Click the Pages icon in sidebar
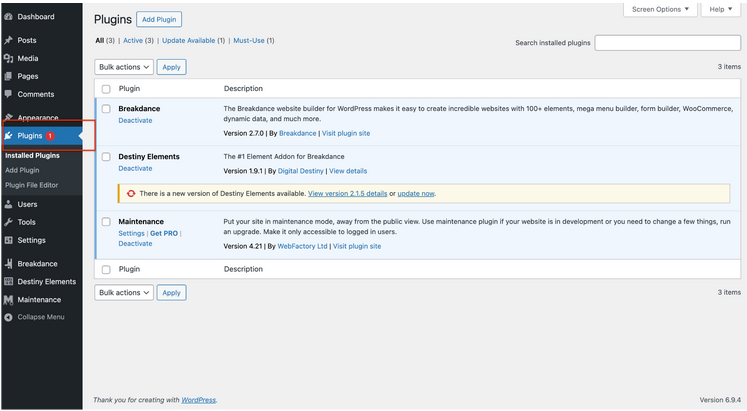This screenshot has height=411, width=747. click(x=8, y=76)
